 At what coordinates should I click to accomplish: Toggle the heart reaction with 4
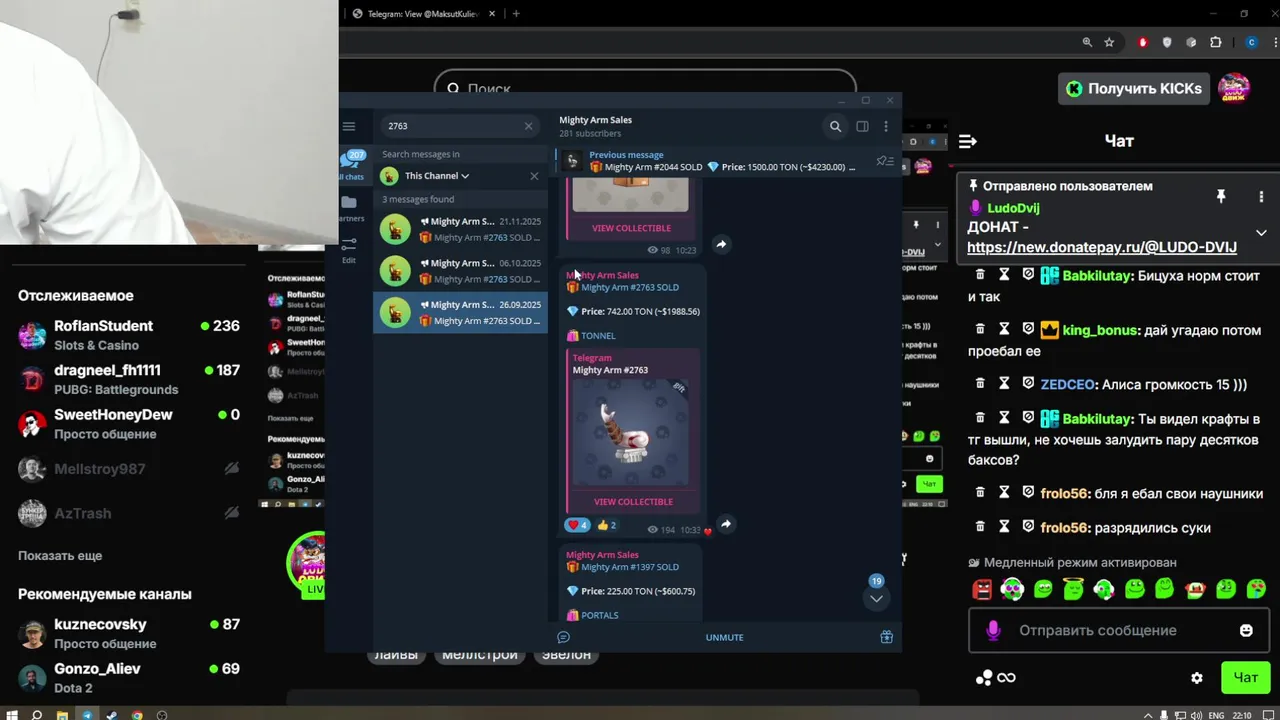(x=578, y=525)
